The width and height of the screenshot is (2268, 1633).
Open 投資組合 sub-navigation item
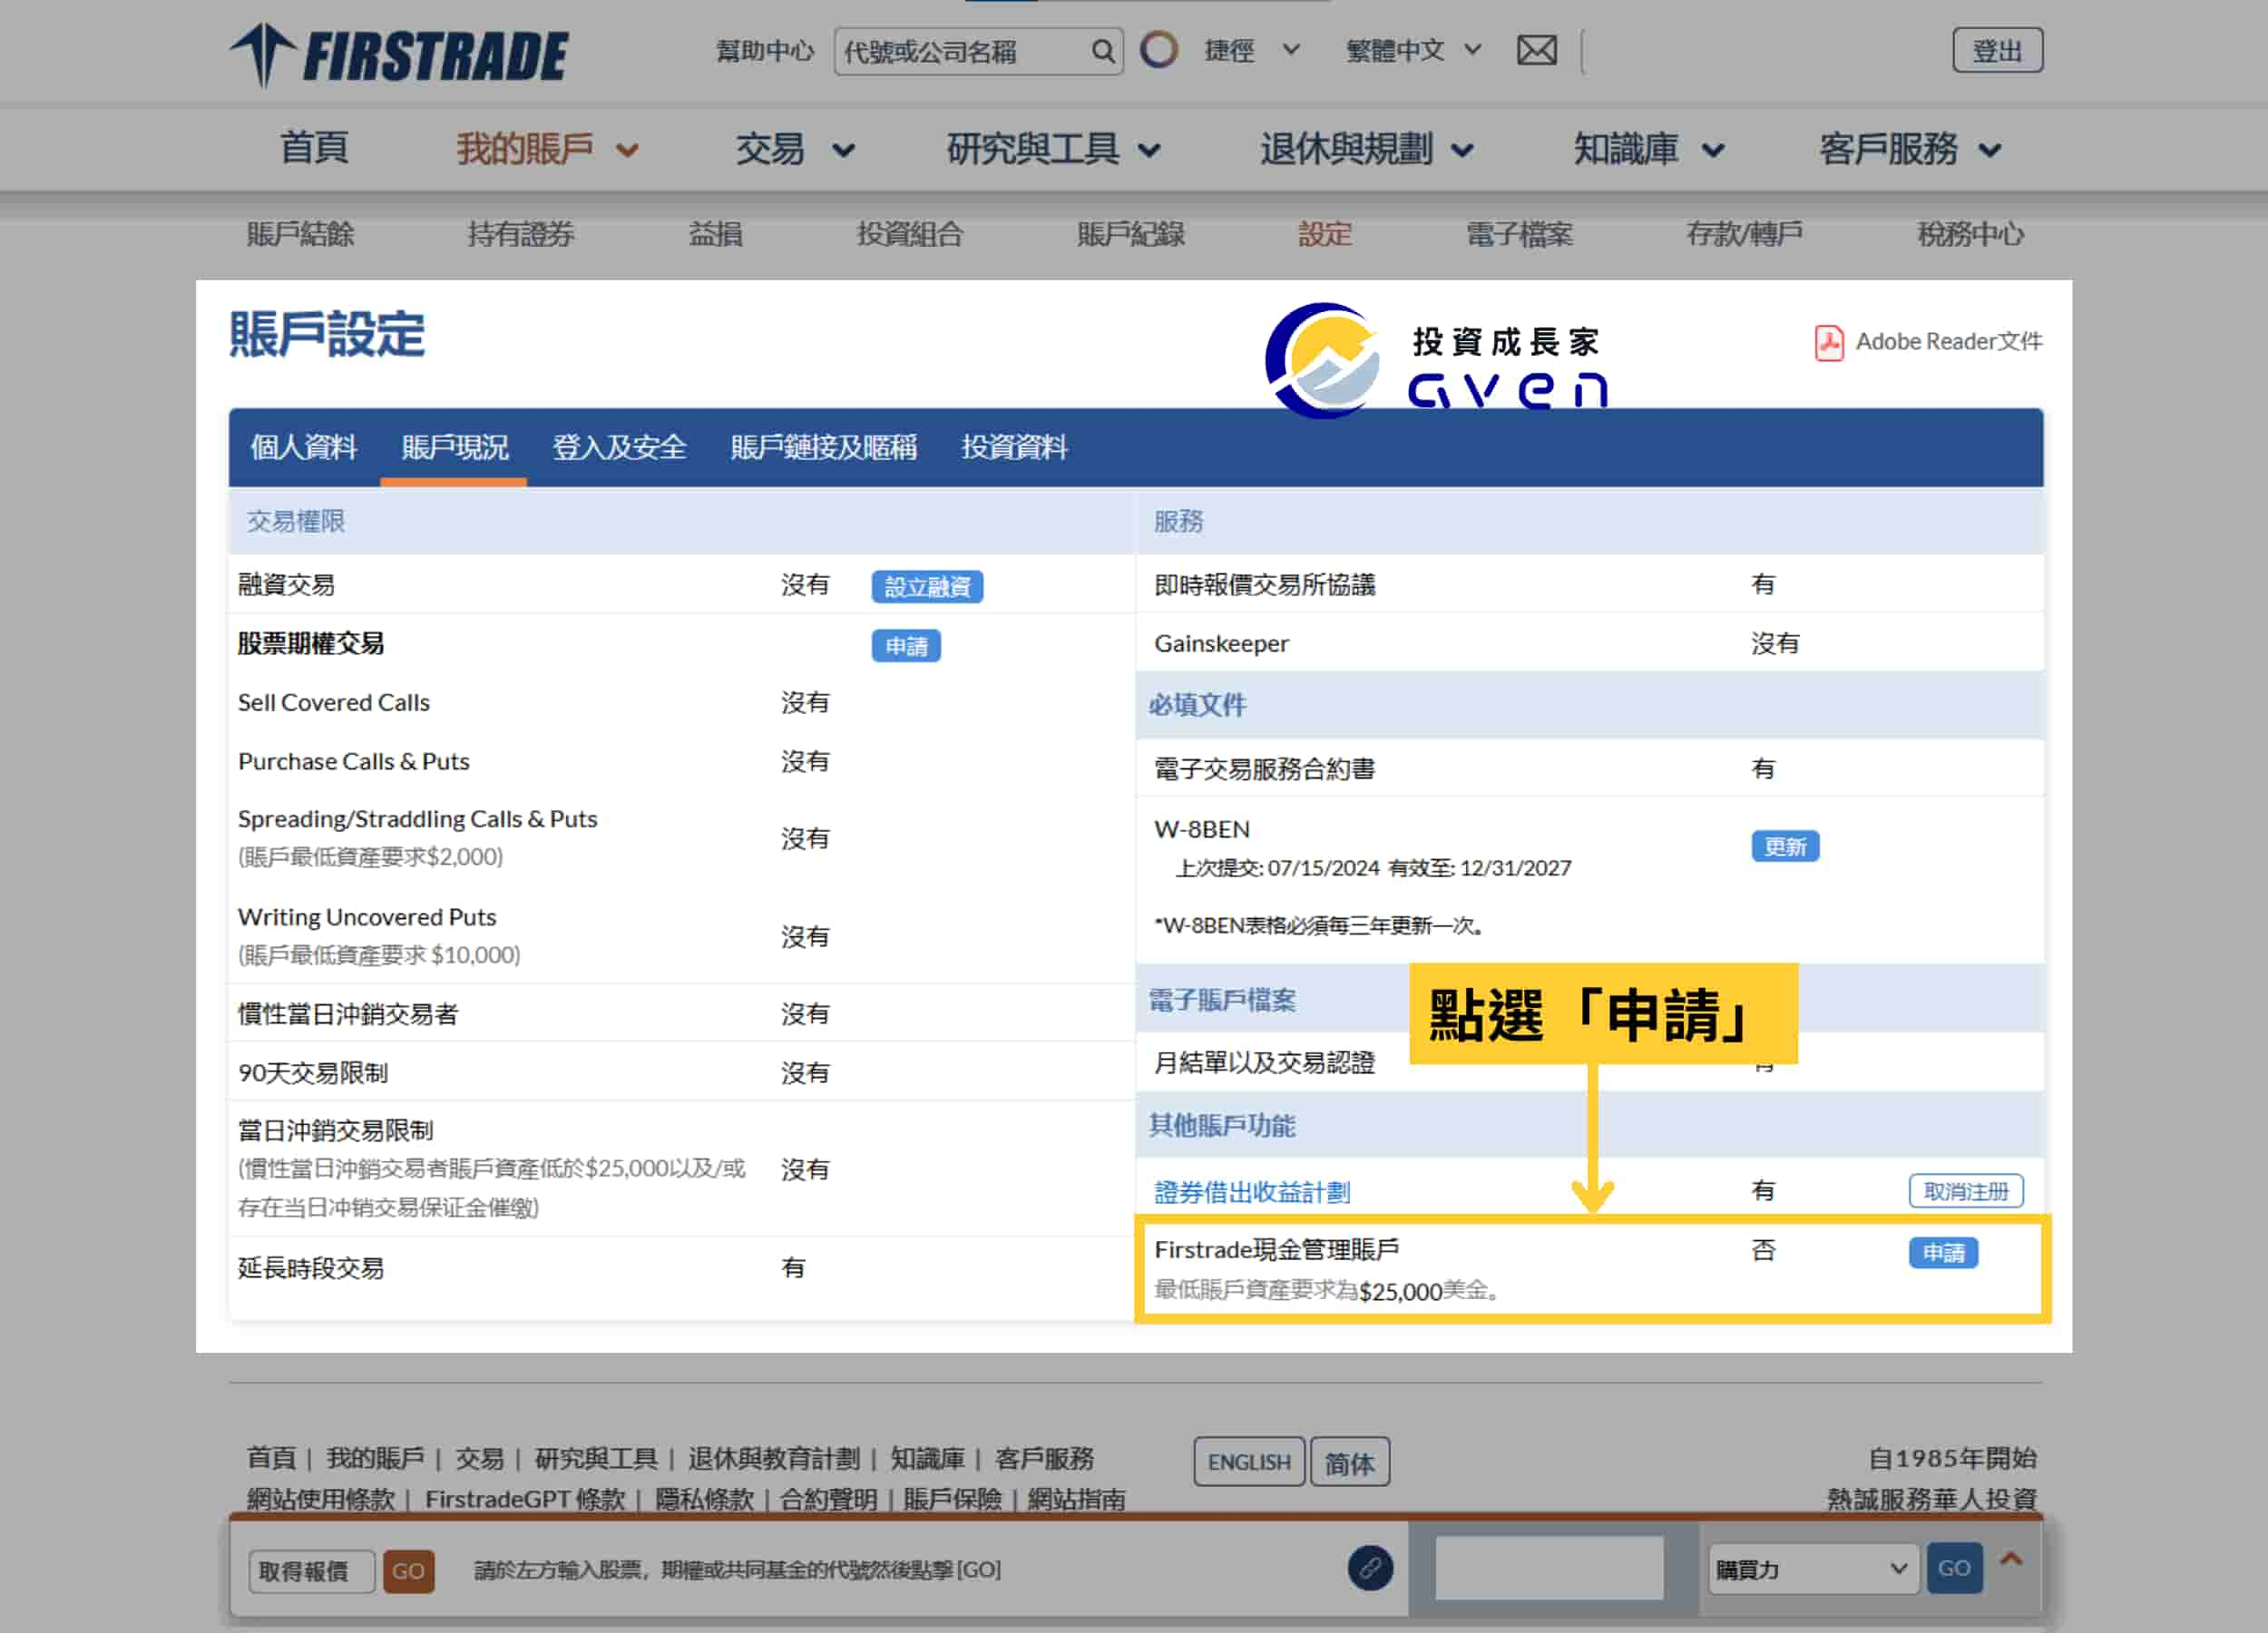[909, 235]
